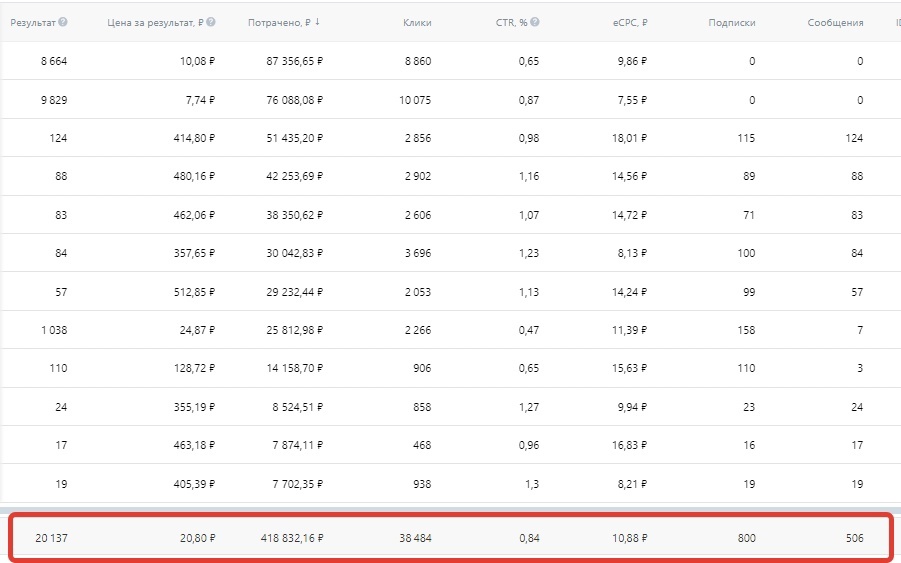Sort by Цена за результат header
This screenshot has height=563, width=901.
[x=155, y=23]
